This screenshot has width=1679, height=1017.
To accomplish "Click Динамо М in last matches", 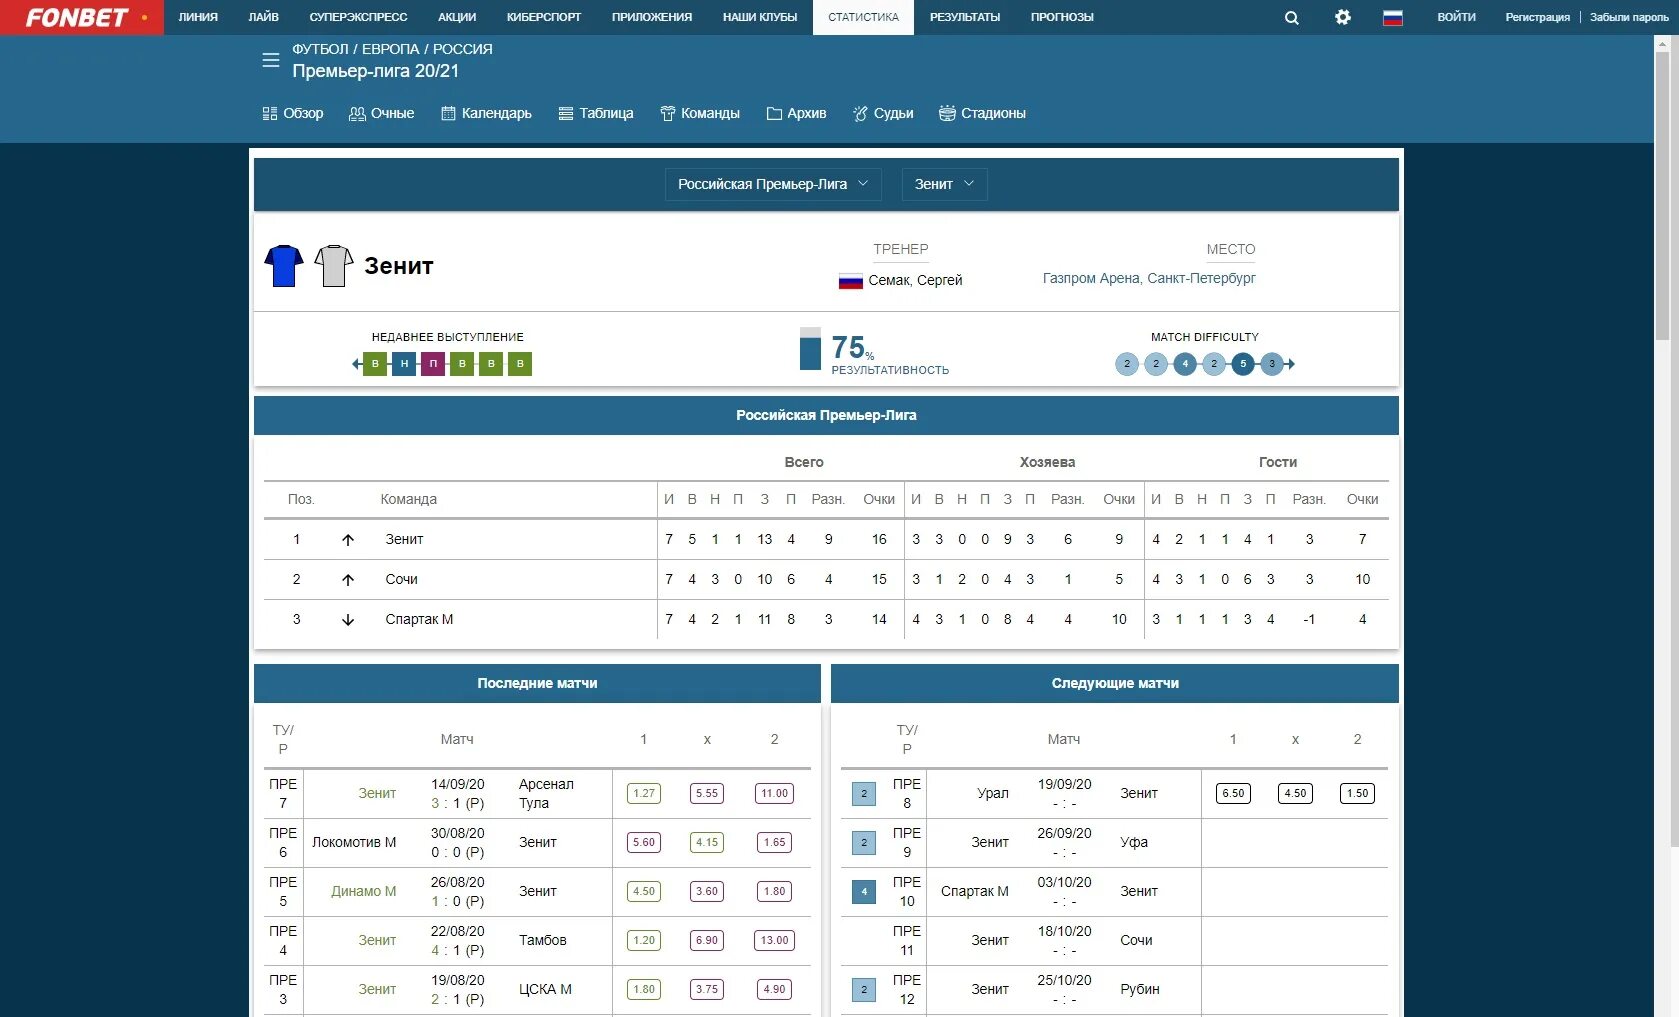I will pos(363,892).
